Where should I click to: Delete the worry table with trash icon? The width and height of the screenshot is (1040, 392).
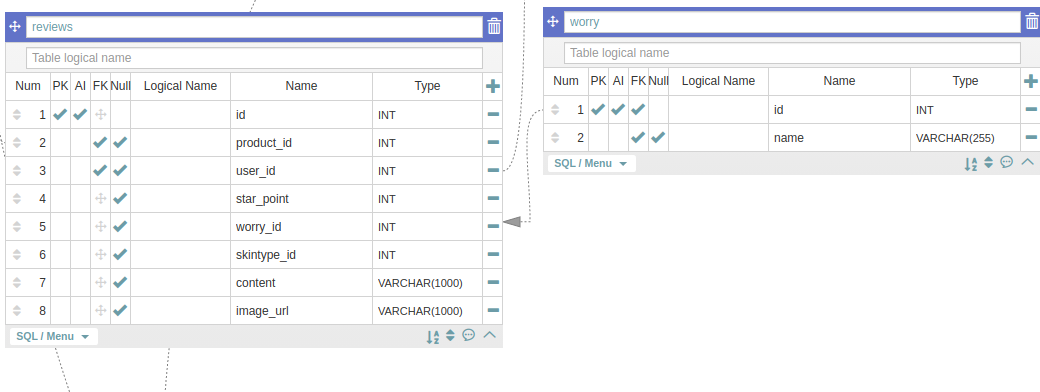[1032, 21]
